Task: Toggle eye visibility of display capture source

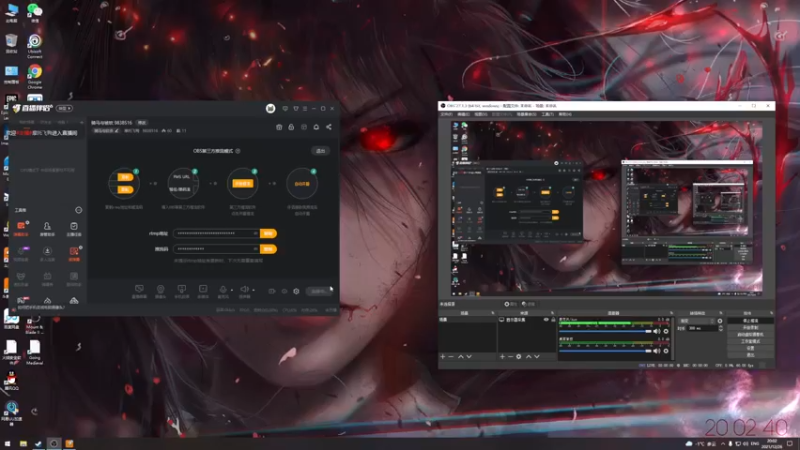Action: [546, 320]
